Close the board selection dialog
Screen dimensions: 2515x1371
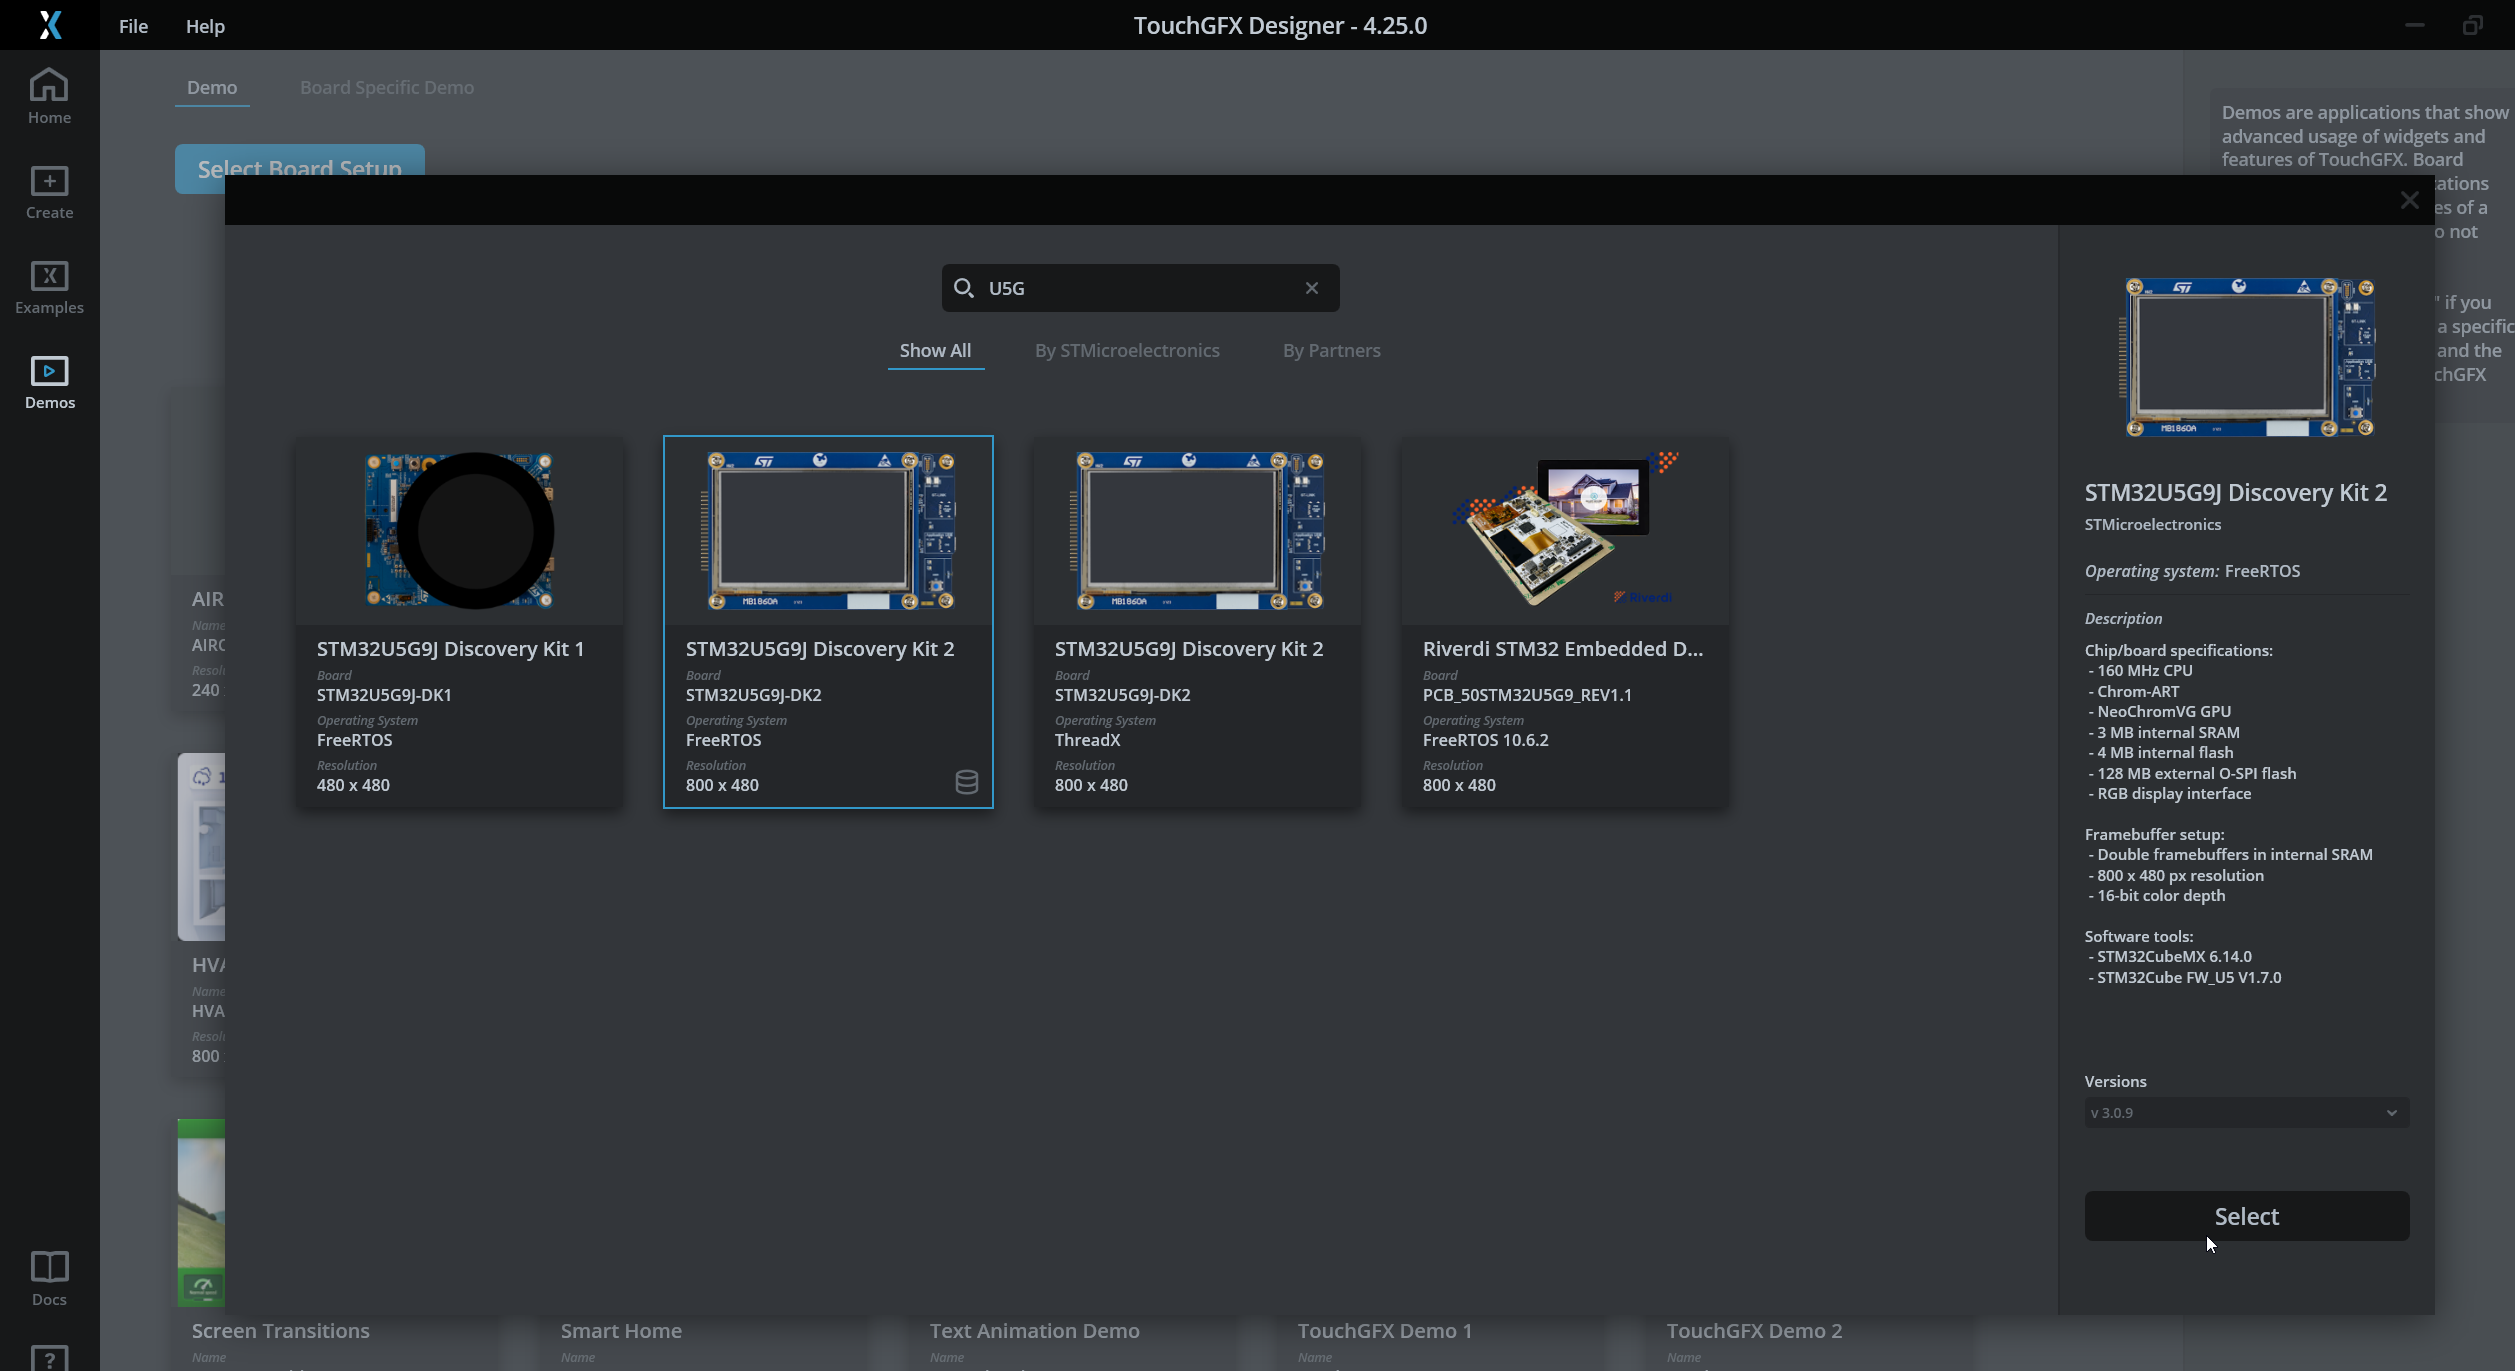(x=2409, y=200)
